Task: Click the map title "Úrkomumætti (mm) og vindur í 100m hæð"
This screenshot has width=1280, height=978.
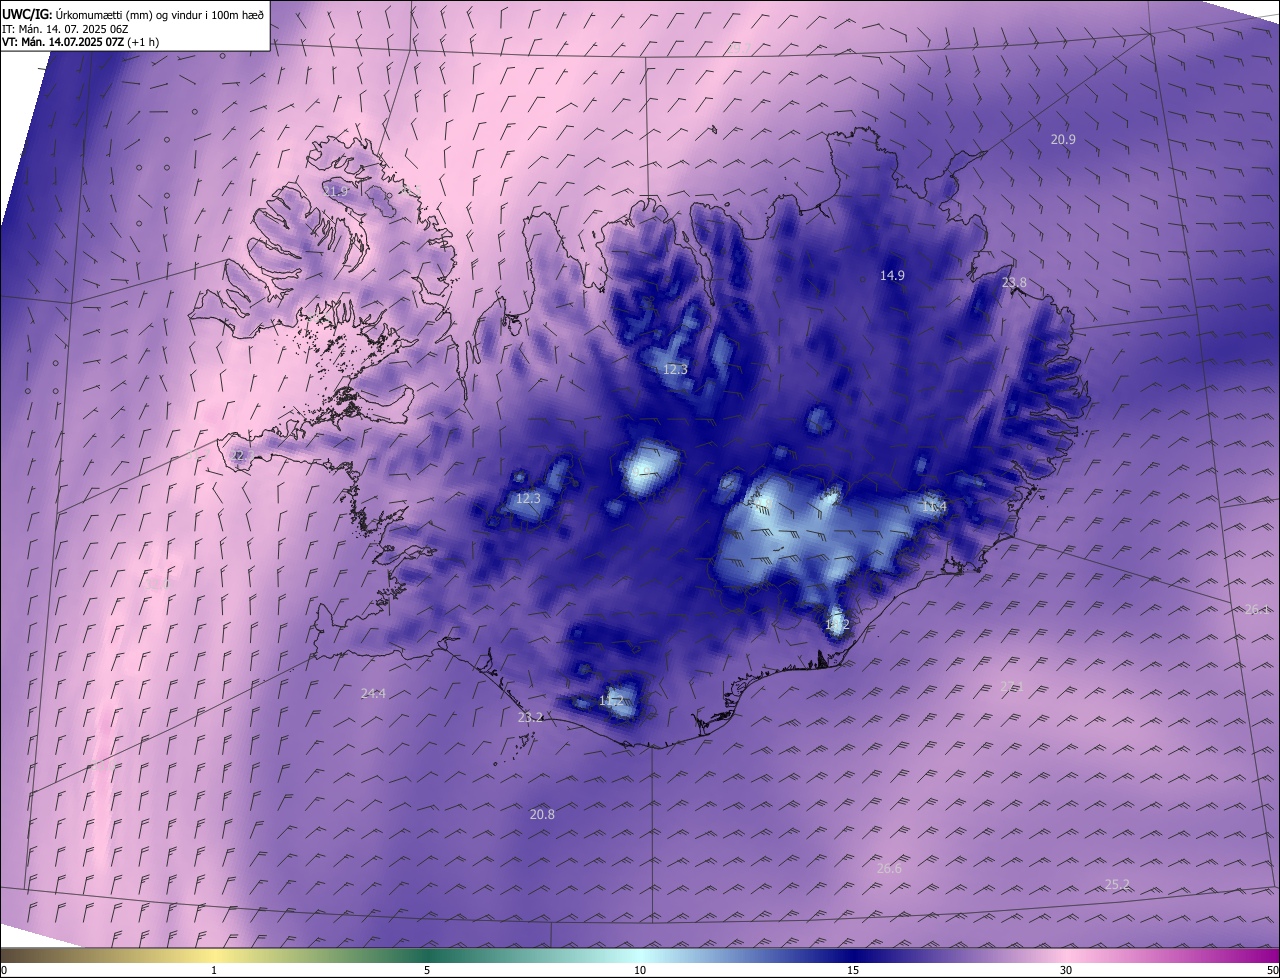Action: (x=159, y=13)
